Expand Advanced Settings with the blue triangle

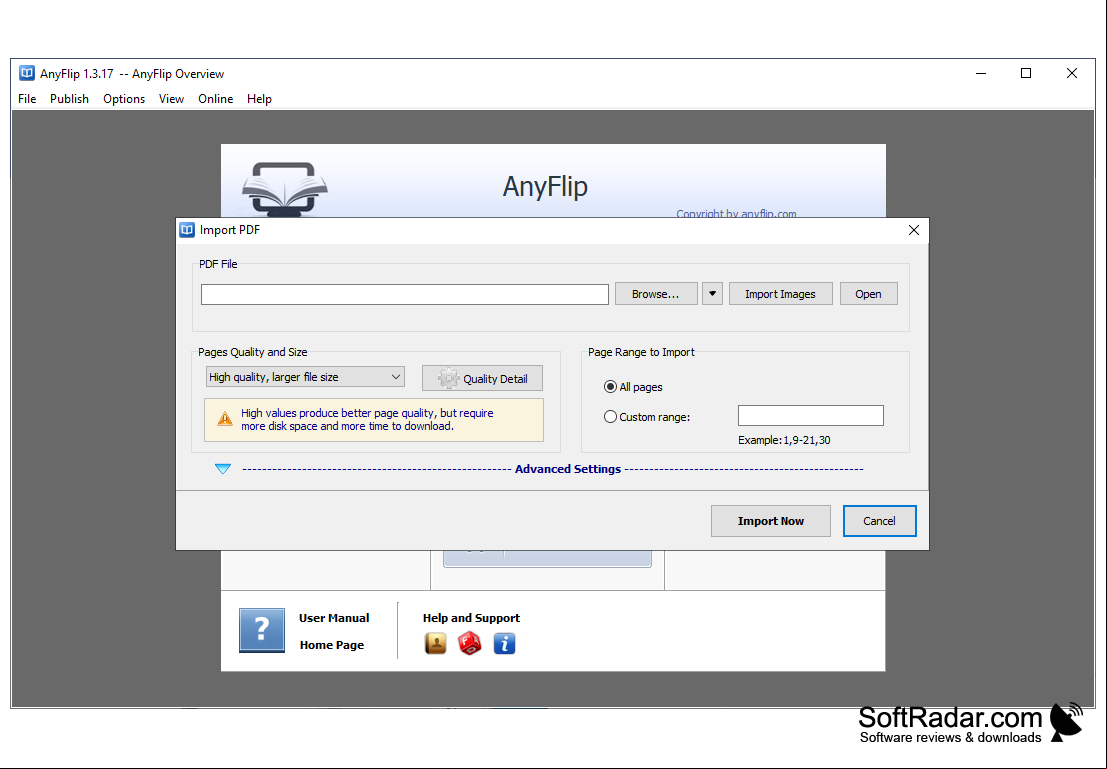pyautogui.click(x=223, y=469)
